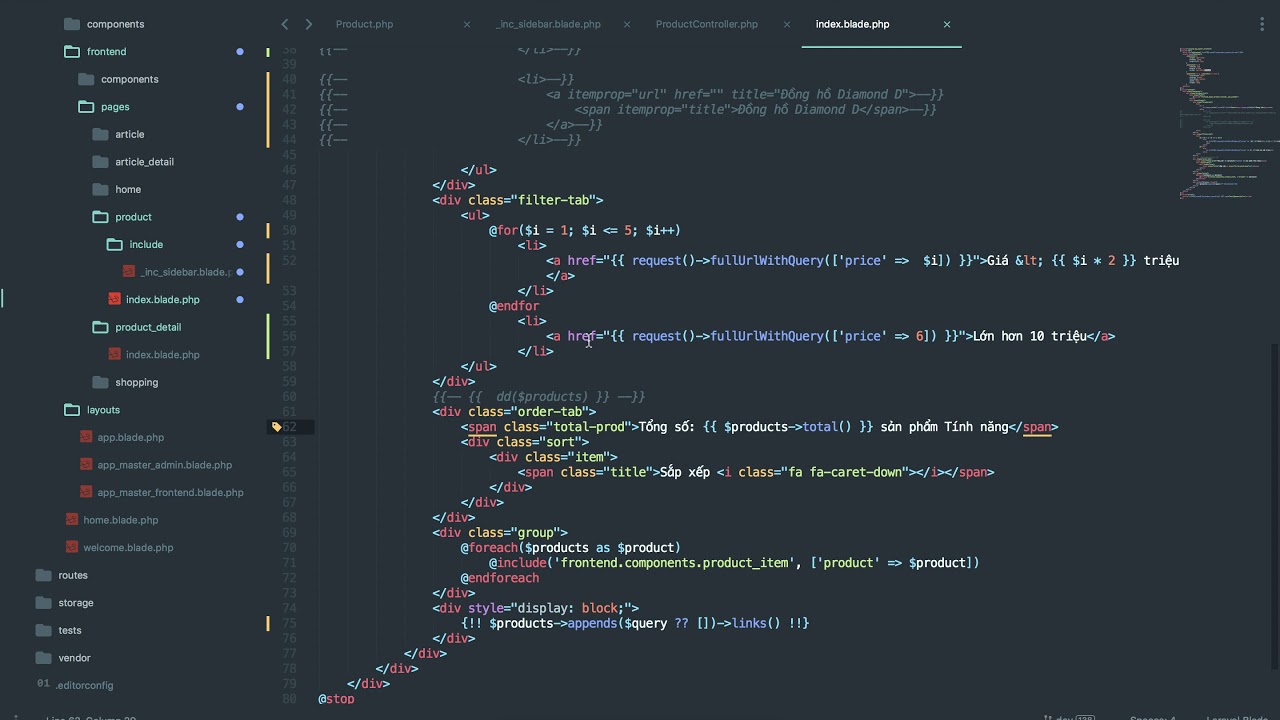The height and width of the screenshot is (720, 1280).
Task: Click the Blade icon of _inc_sidebar.blade.php in sidebar
Action: pos(129,272)
